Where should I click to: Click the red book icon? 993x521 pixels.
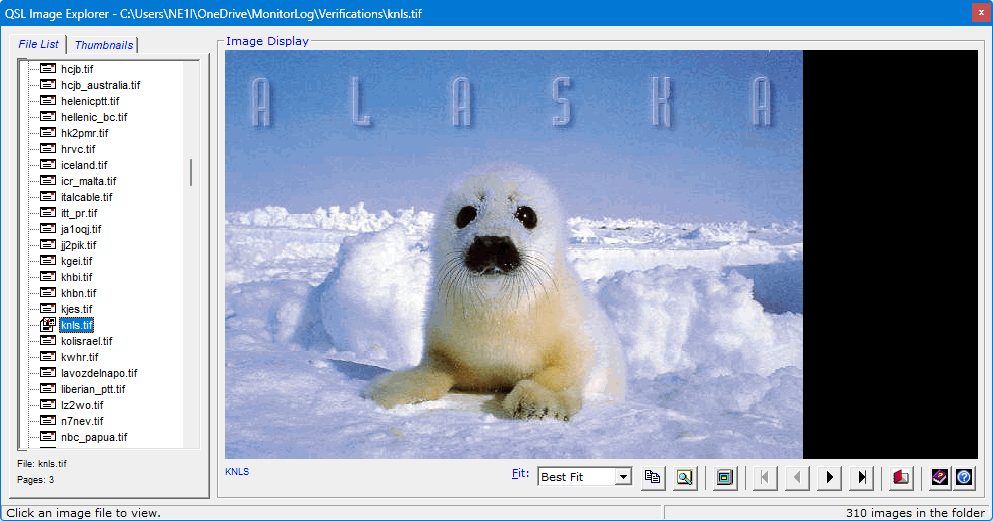click(x=901, y=477)
